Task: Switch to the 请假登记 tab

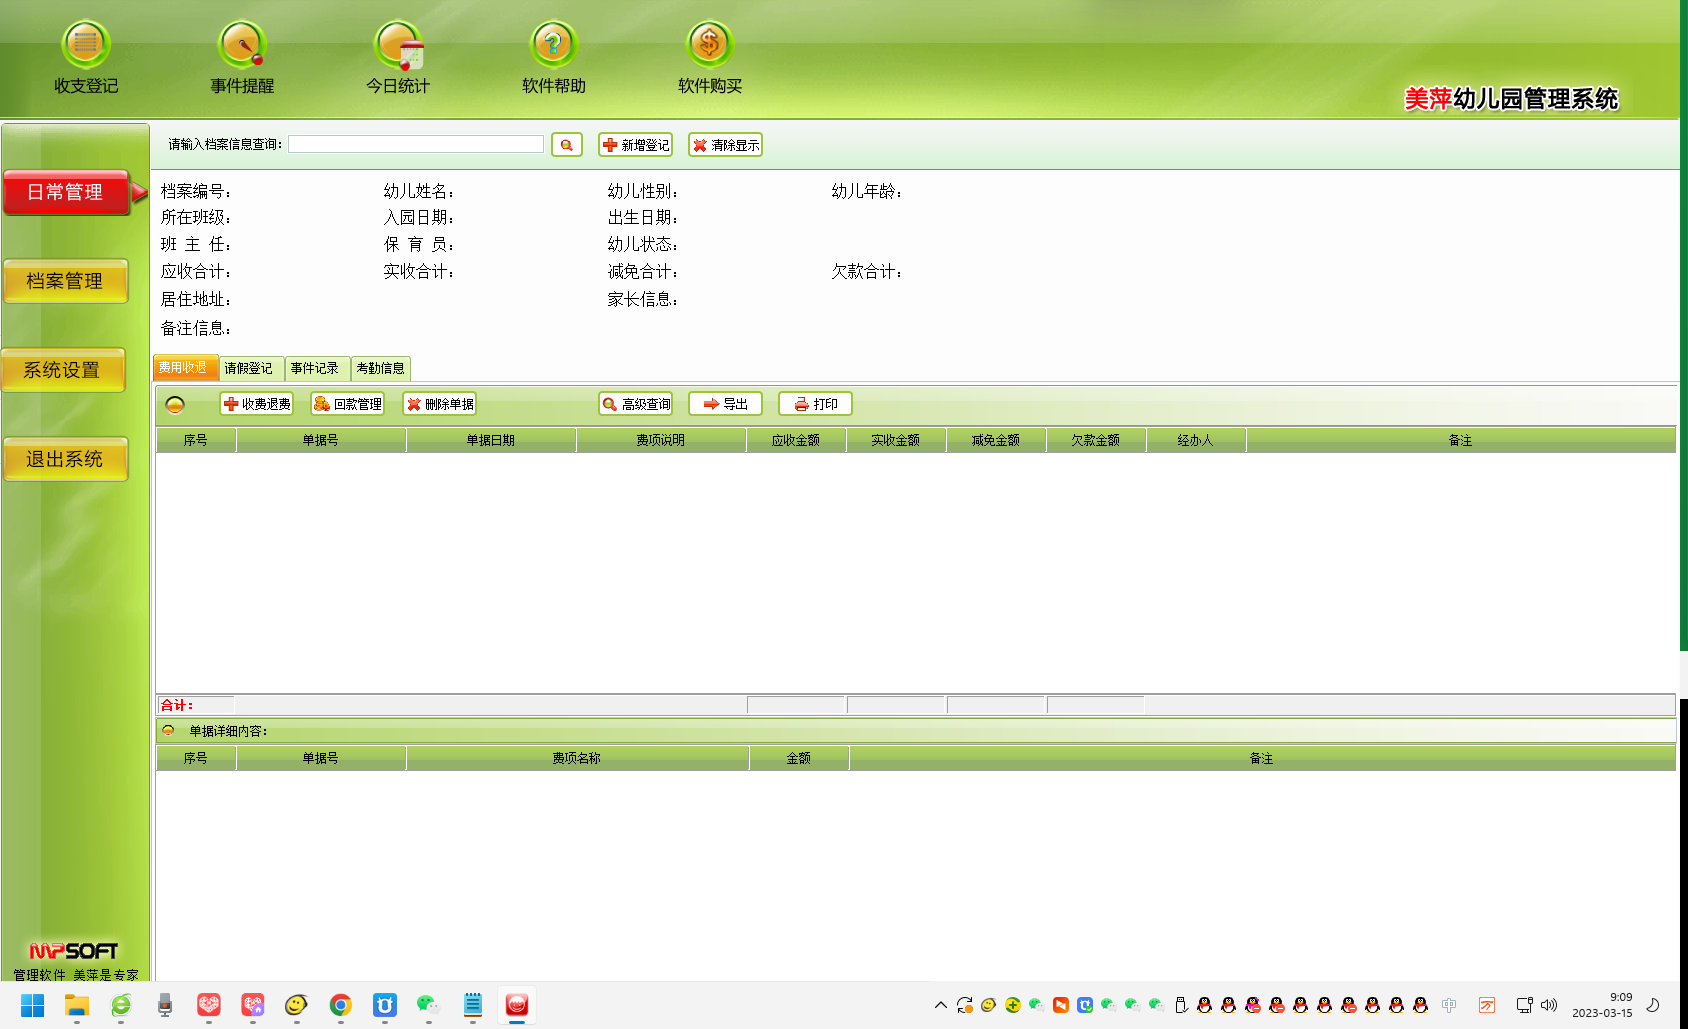Action: (249, 368)
